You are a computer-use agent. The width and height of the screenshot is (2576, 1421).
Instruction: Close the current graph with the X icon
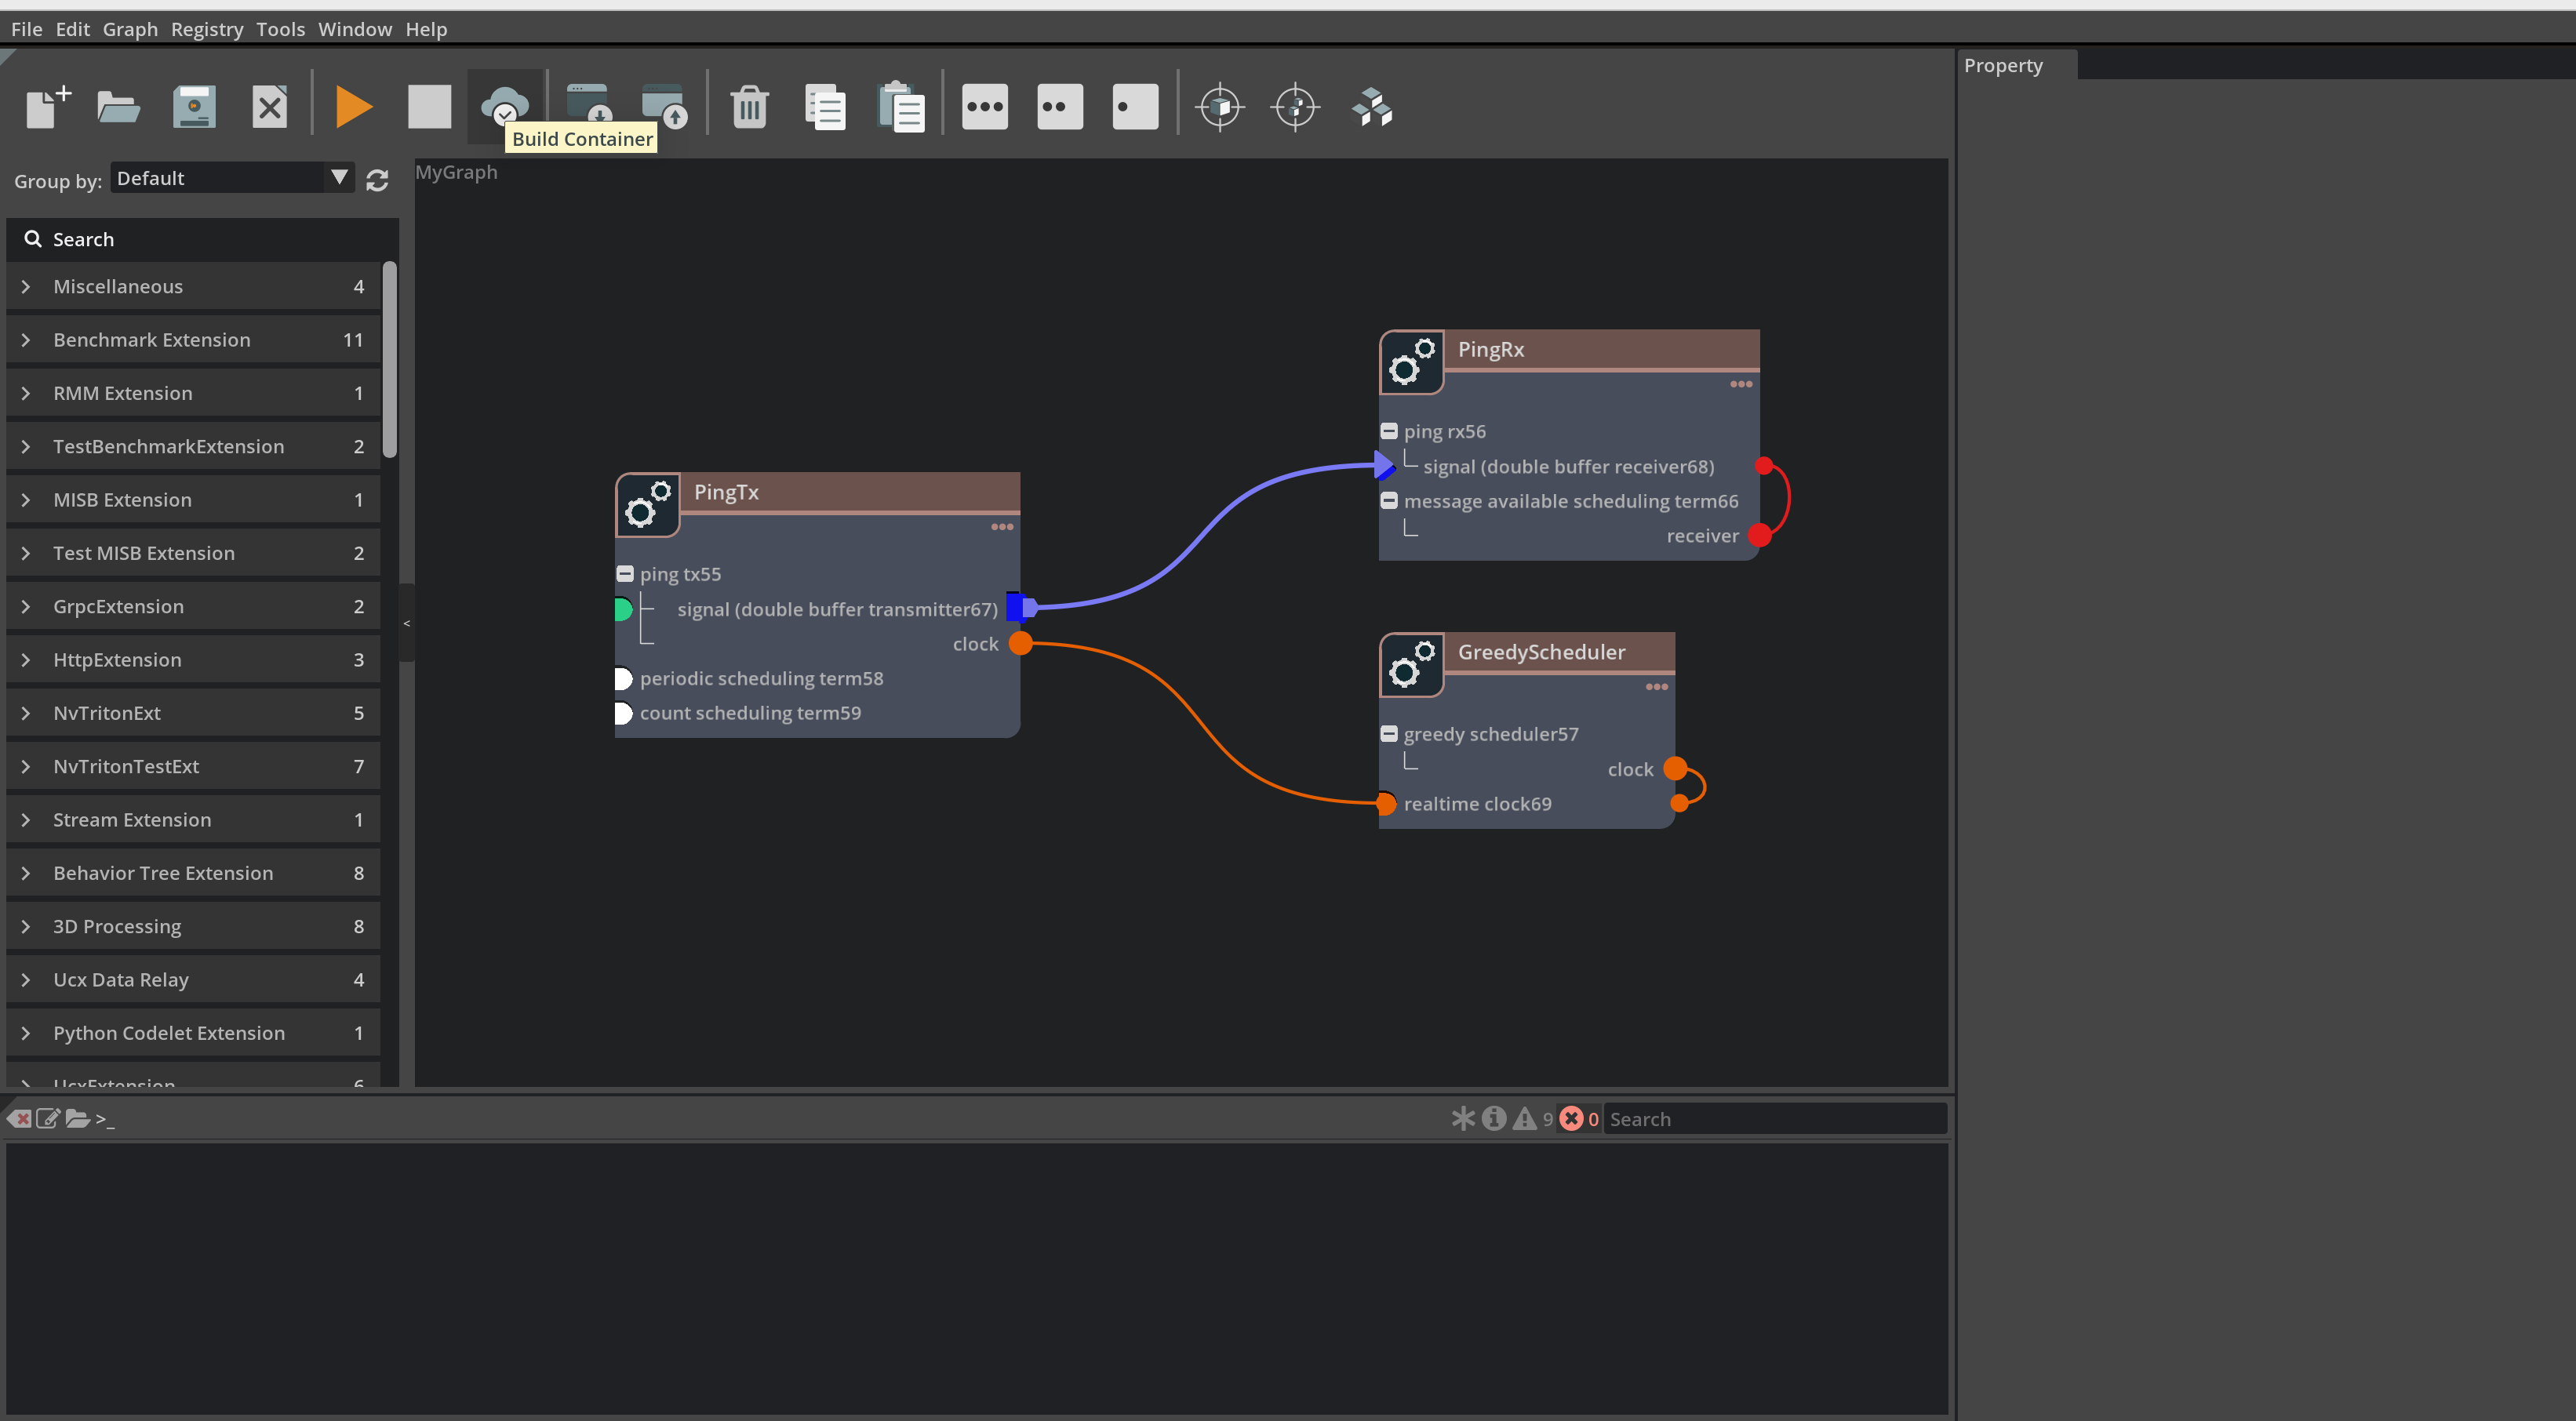(x=269, y=106)
